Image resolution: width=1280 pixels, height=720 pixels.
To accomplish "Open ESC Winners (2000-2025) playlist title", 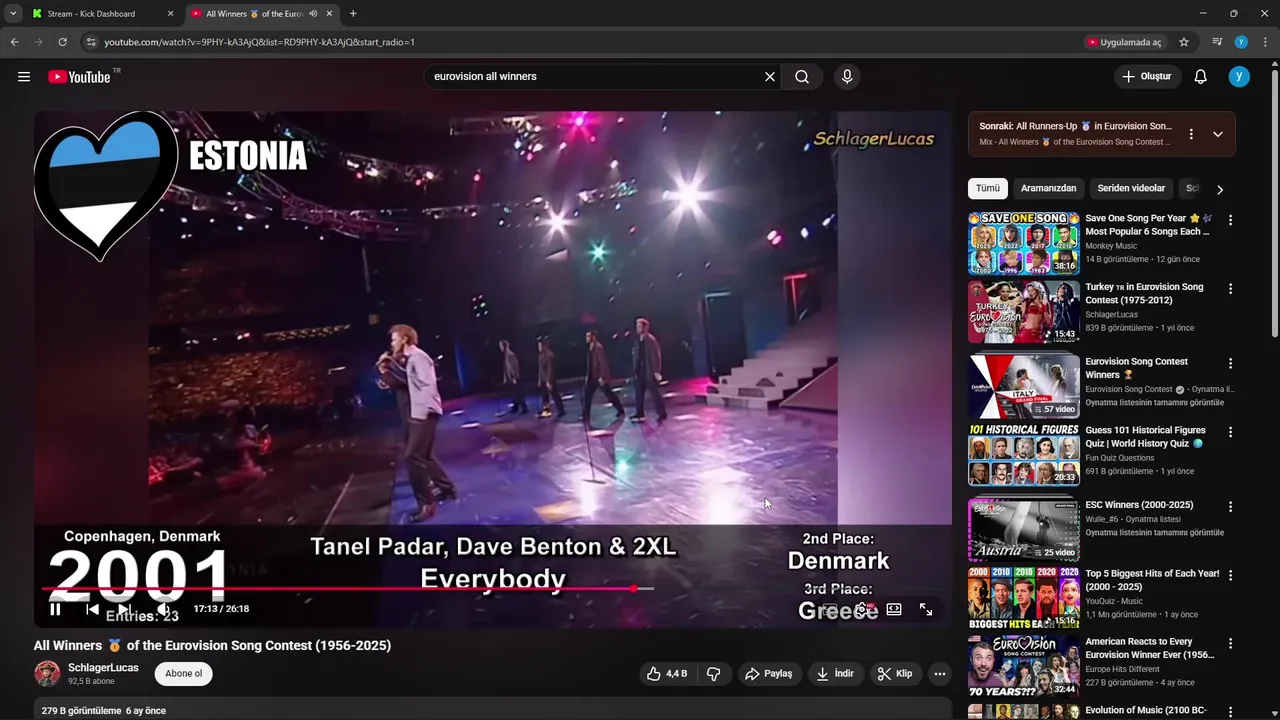I will 1139,505.
